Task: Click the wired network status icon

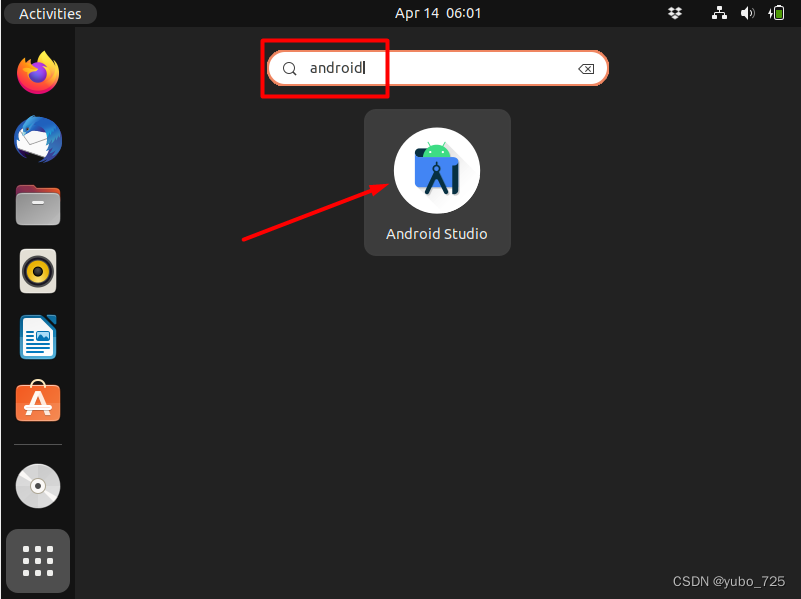Action: (719, 13)
